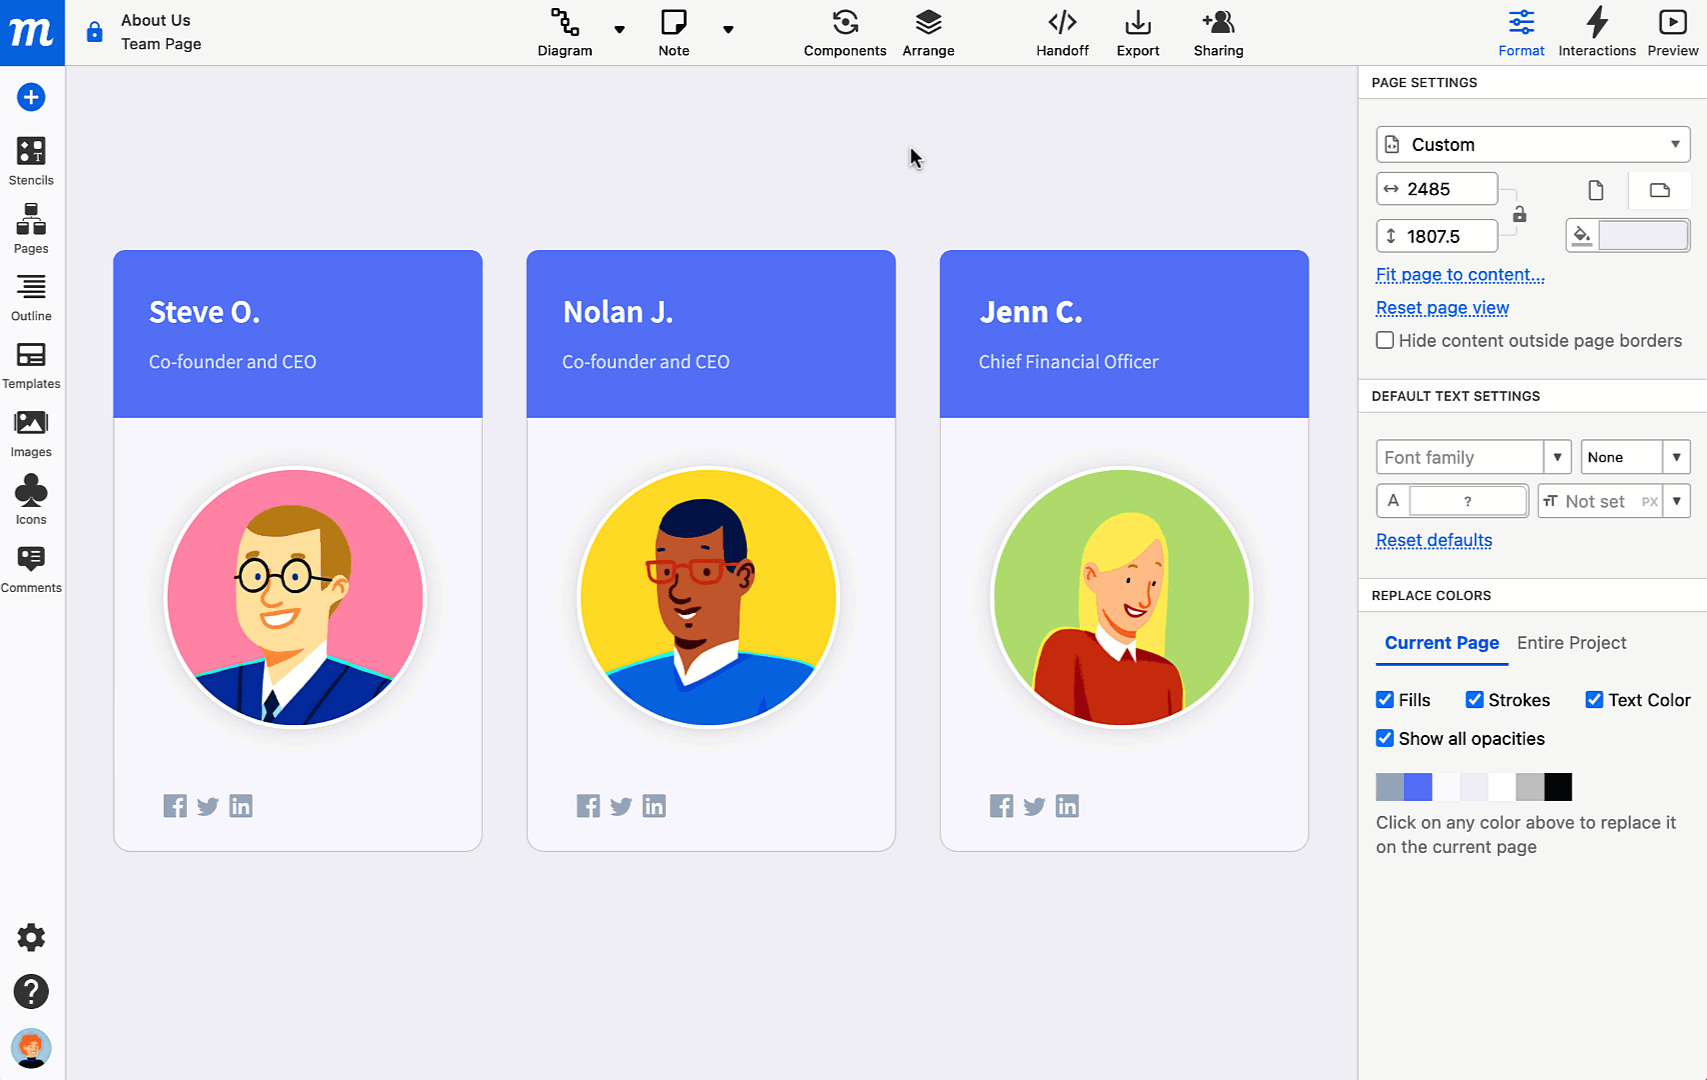Uncheck Text Color in Replace Colors
Image resolution: width=1707 pixels, height=1080 pixels.
[1595, 699]
